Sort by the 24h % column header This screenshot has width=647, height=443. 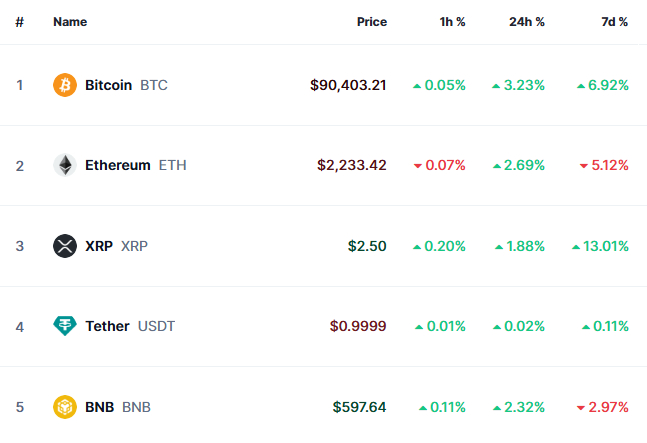pos(527,22)
